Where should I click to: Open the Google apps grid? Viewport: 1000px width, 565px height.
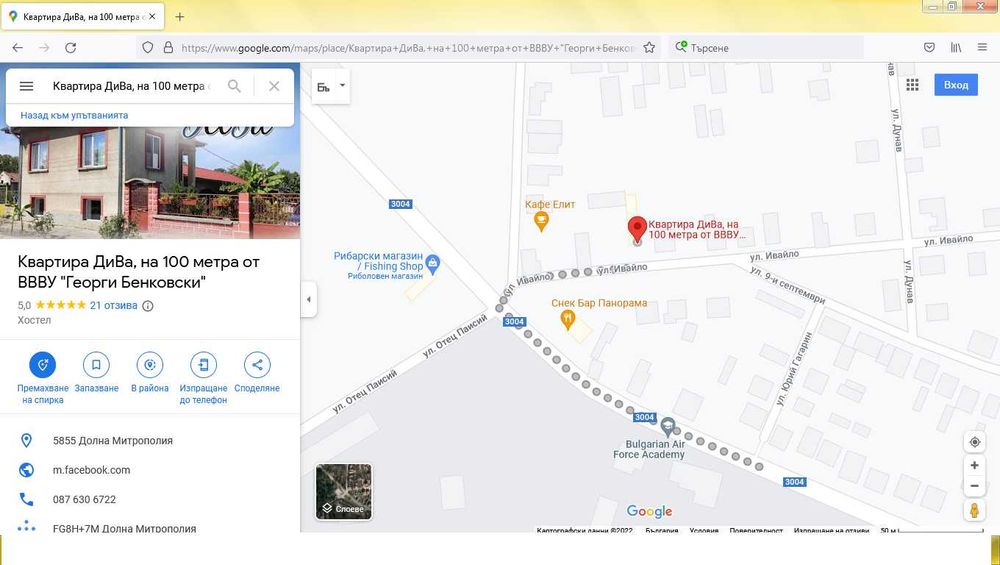pyautogui.click(x=913, y=85)
